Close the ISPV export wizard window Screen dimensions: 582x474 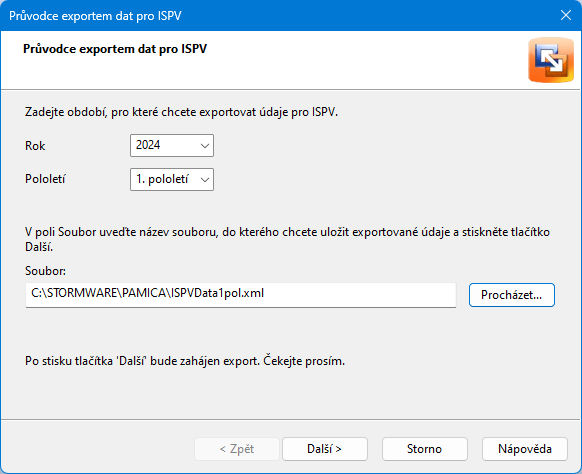pos(566,15)
